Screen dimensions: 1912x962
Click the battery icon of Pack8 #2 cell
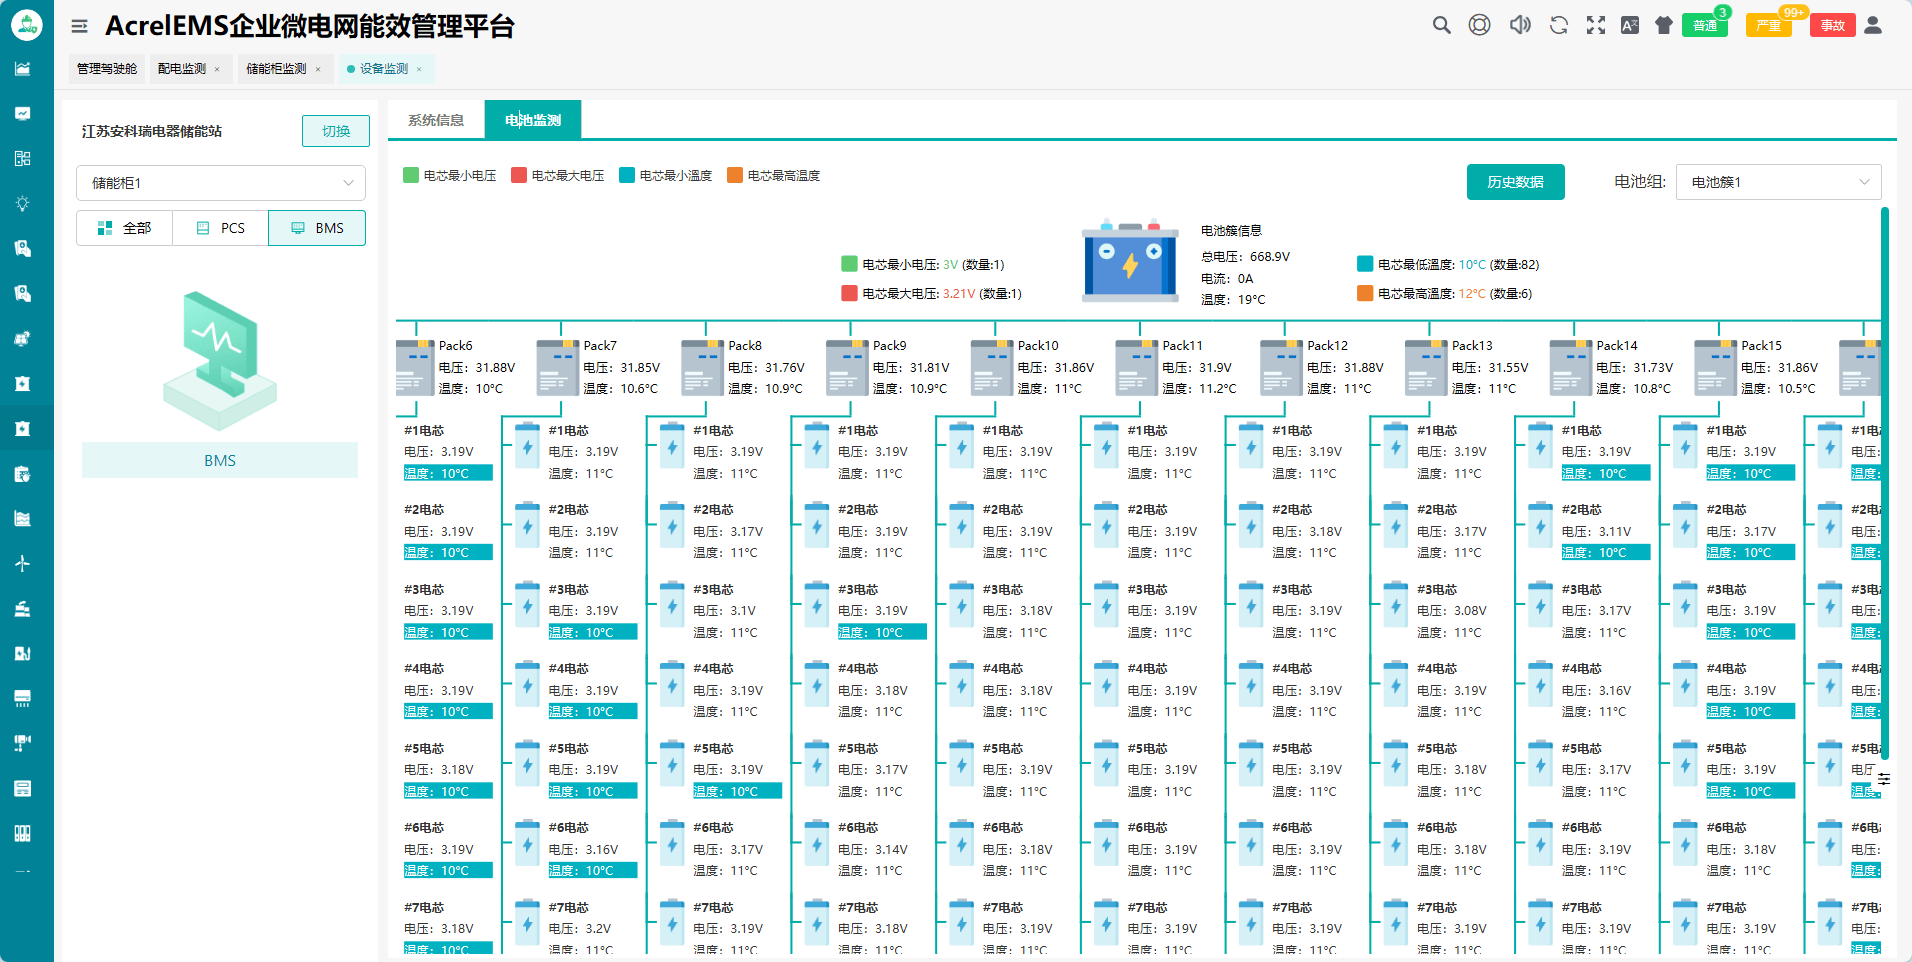coord(672,524)
